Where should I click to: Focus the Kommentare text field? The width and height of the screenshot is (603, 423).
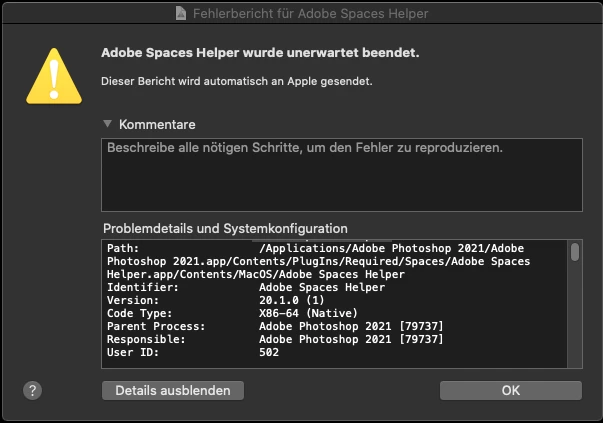click(x=342, y=175)
